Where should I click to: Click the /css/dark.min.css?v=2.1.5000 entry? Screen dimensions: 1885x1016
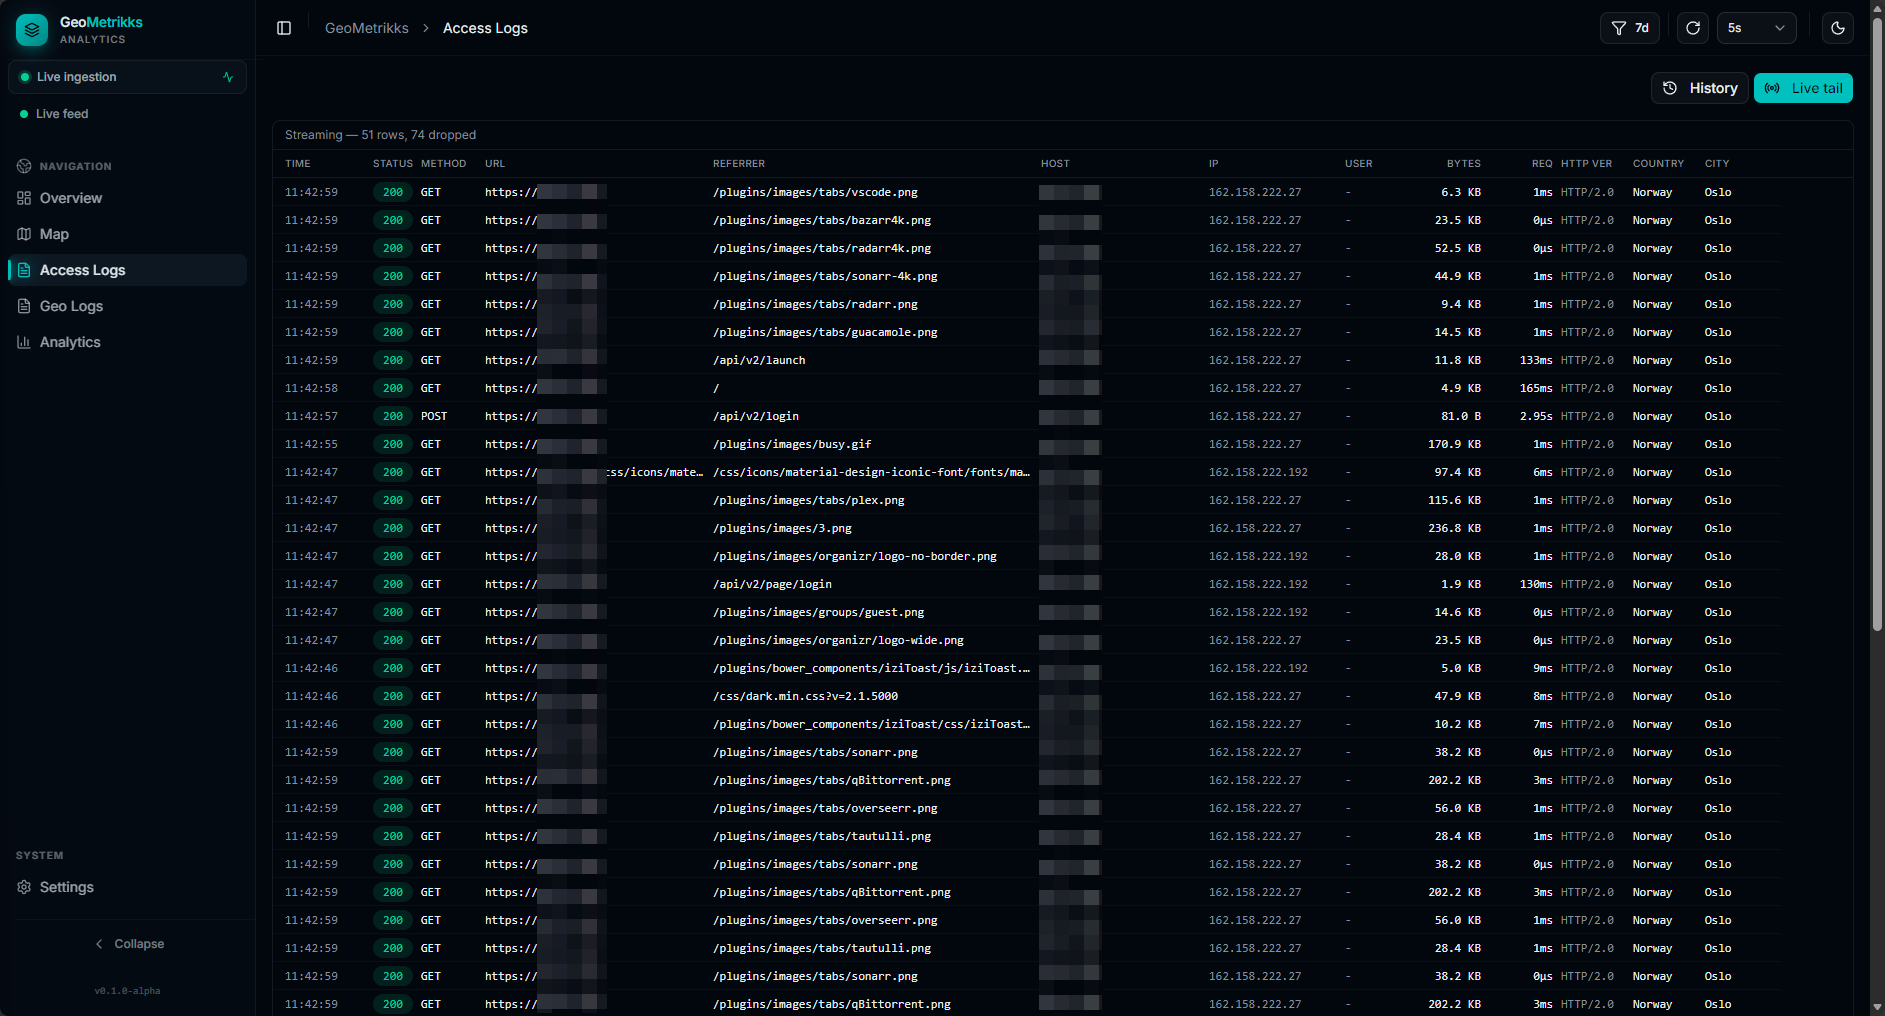tap(805, 696)
